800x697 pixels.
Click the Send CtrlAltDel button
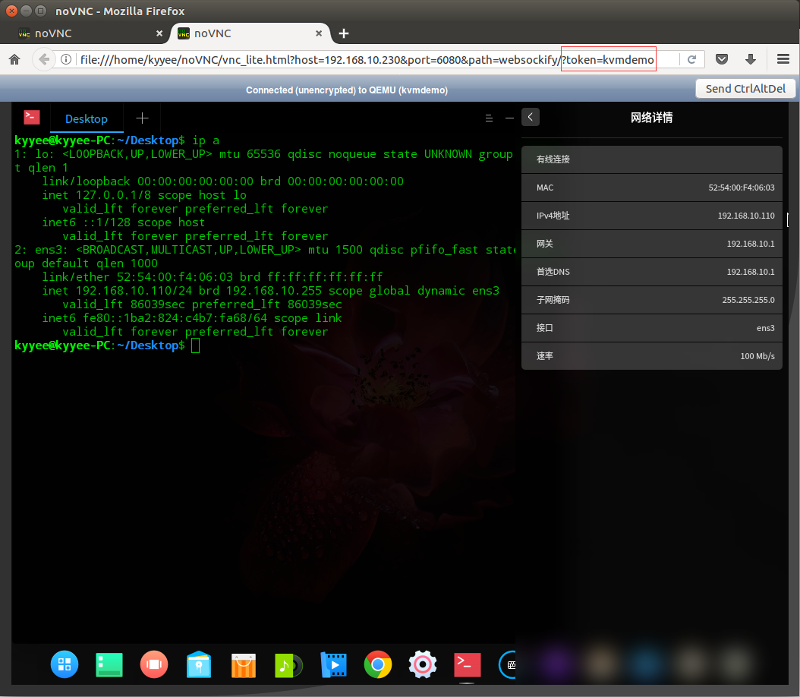pos(744,88)
